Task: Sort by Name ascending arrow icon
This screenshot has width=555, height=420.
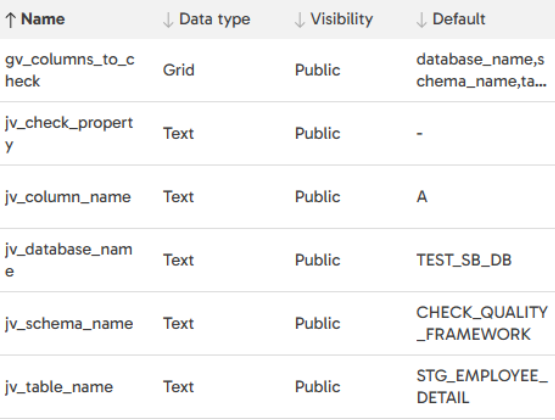Action: click(x=11, y=19)
